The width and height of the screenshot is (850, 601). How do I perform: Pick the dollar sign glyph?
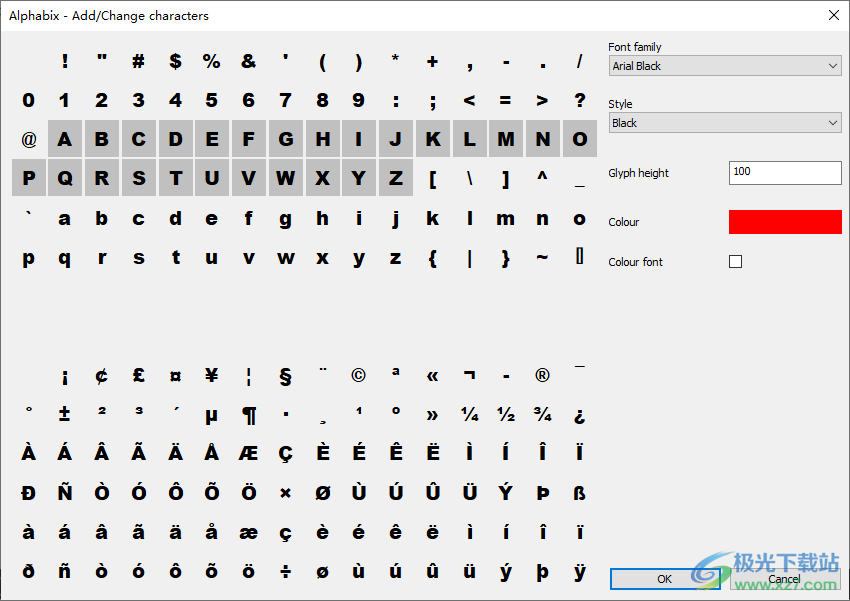(175, 61)
